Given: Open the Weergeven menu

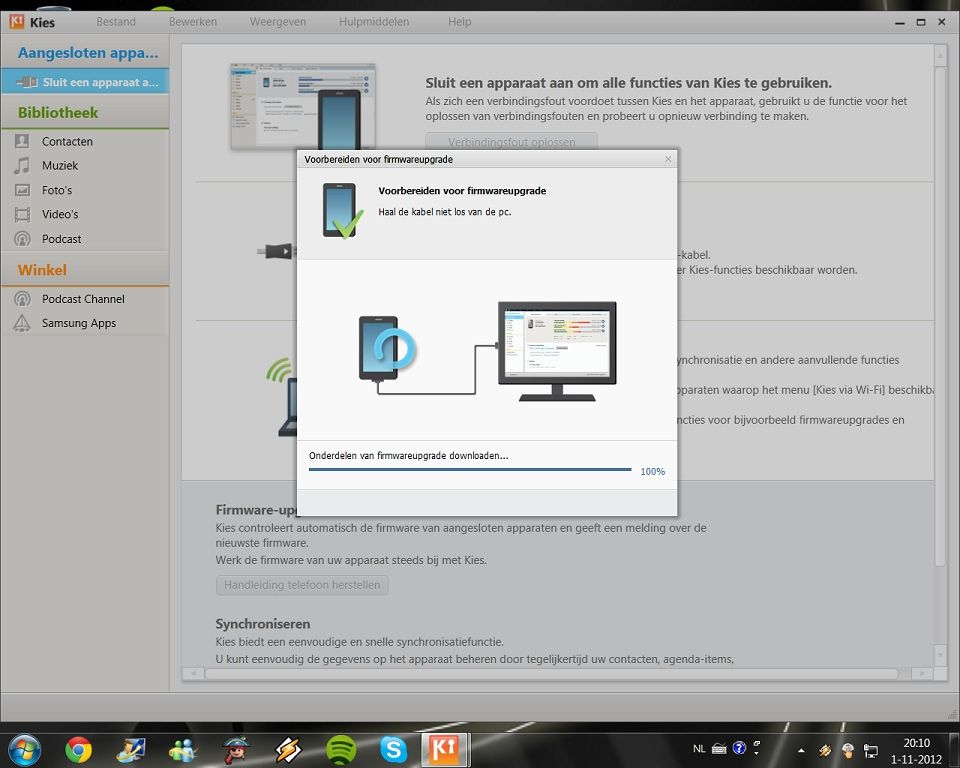Looking at the screenshot, I should (x=277, y=22).
